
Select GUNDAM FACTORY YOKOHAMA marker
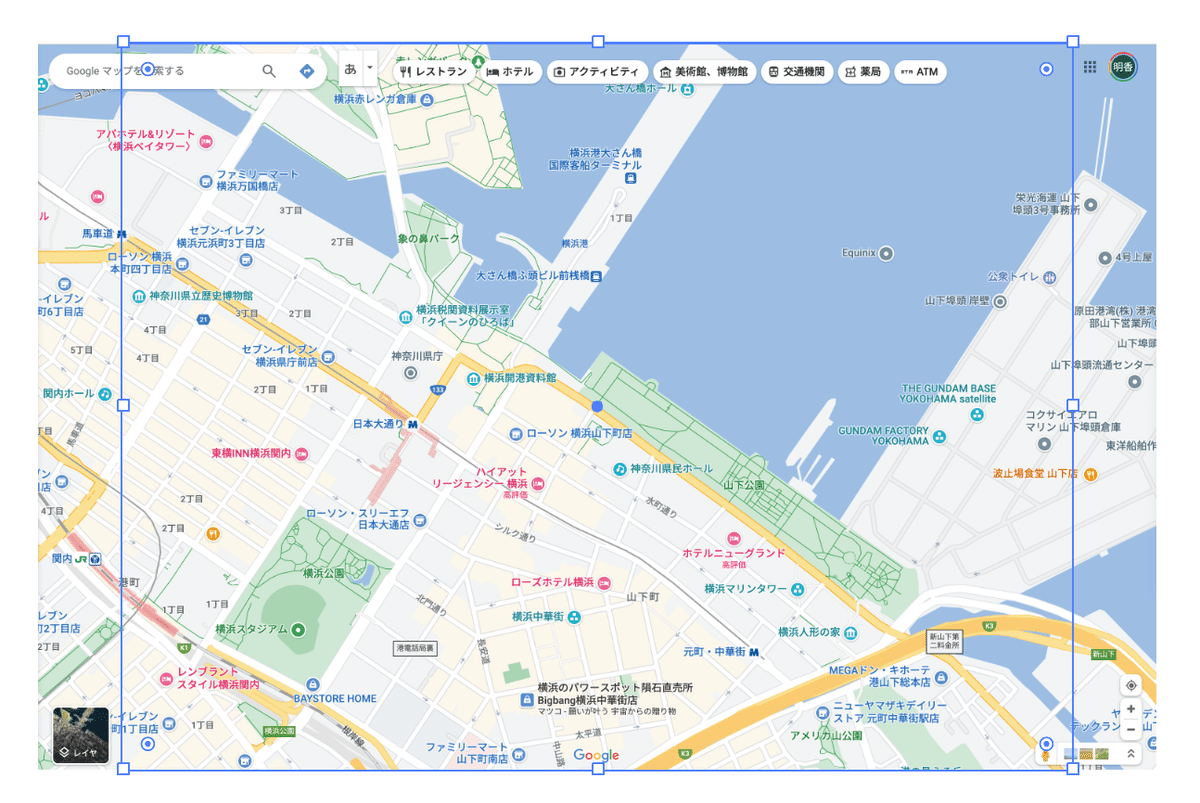tap(941, 435)
